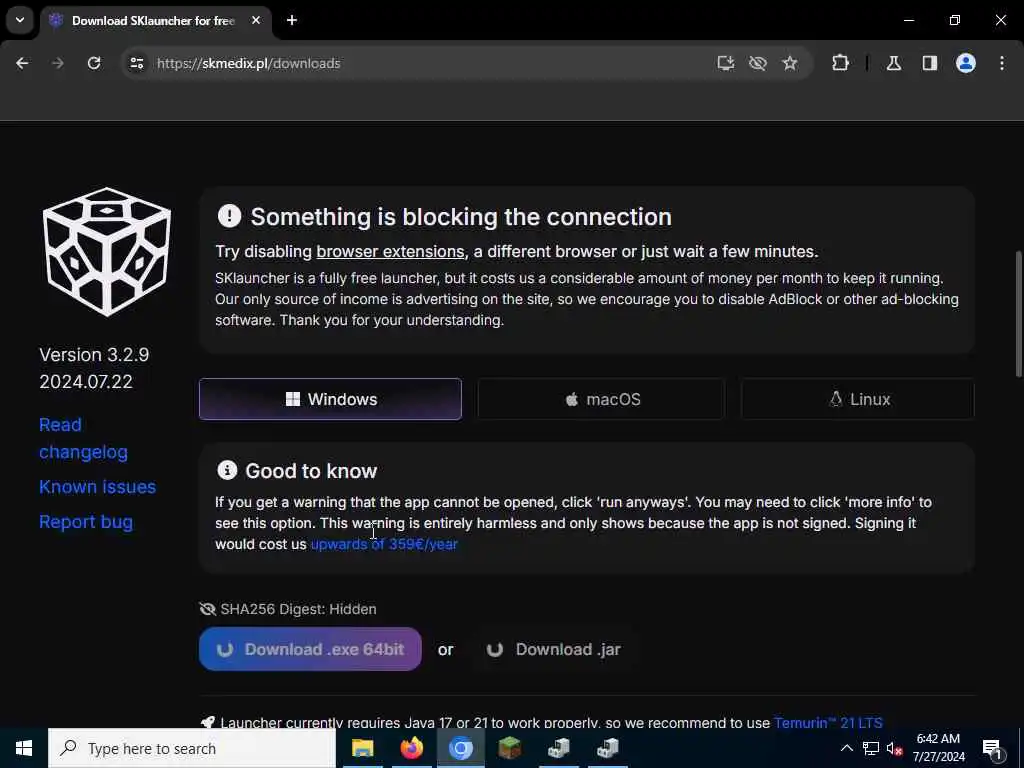Click the Good to know heading
This screenshot has width=1024, height=768.
click(311, 471)
